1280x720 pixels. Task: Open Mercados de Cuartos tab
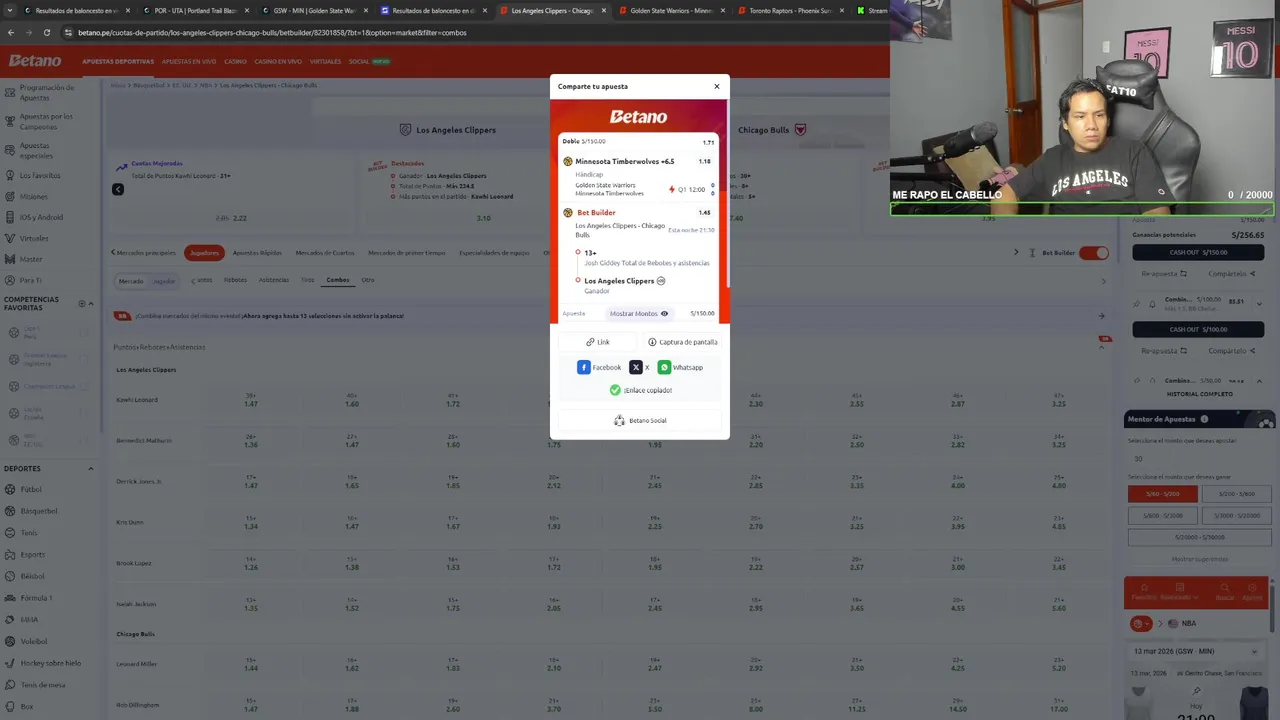coord(325,253)
